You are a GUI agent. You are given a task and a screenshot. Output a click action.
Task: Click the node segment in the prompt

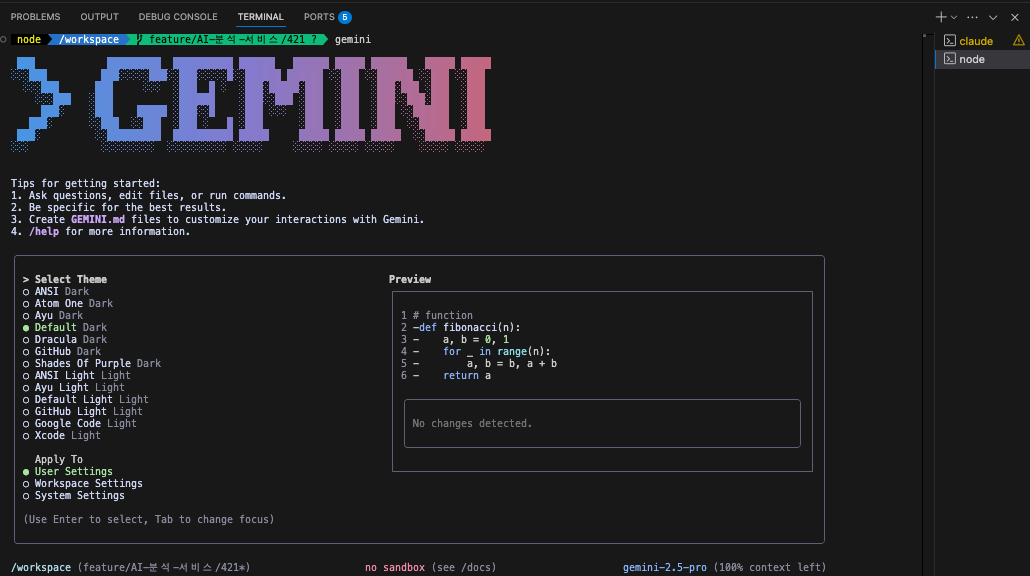pos(29,39)
